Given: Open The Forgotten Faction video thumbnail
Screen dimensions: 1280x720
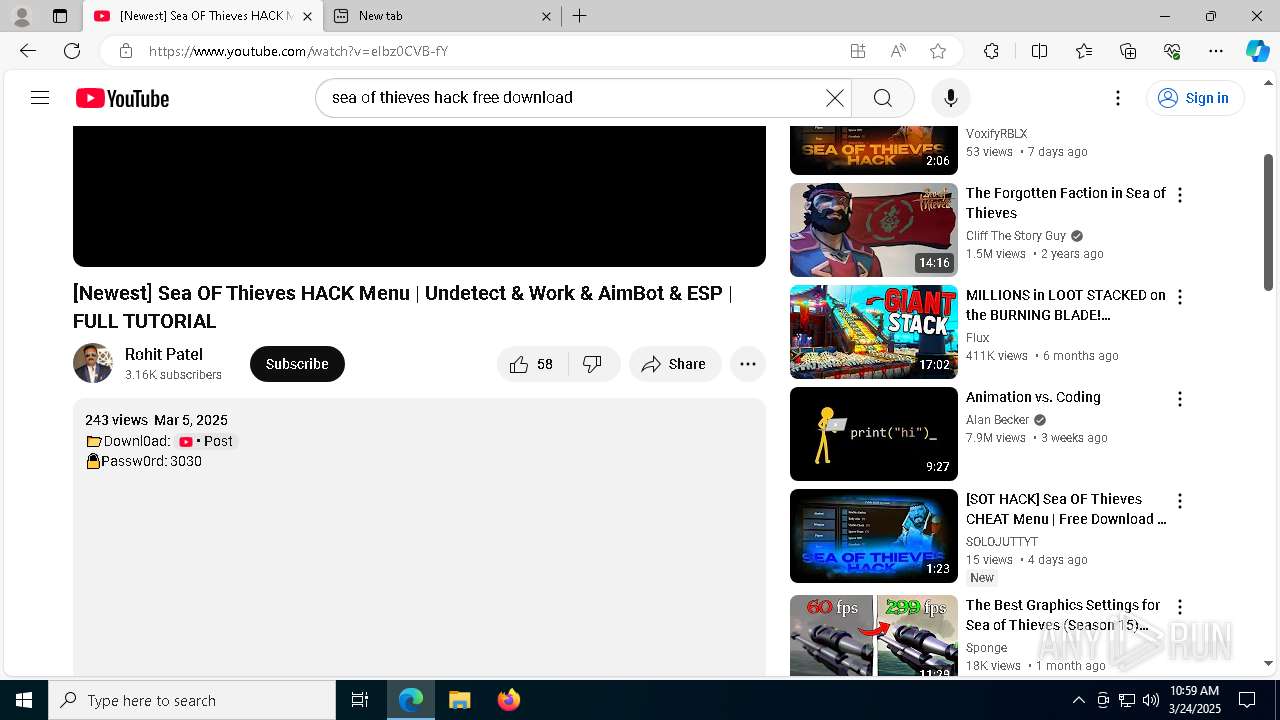Looking at the screenshot, I should [x=874, y=230].
